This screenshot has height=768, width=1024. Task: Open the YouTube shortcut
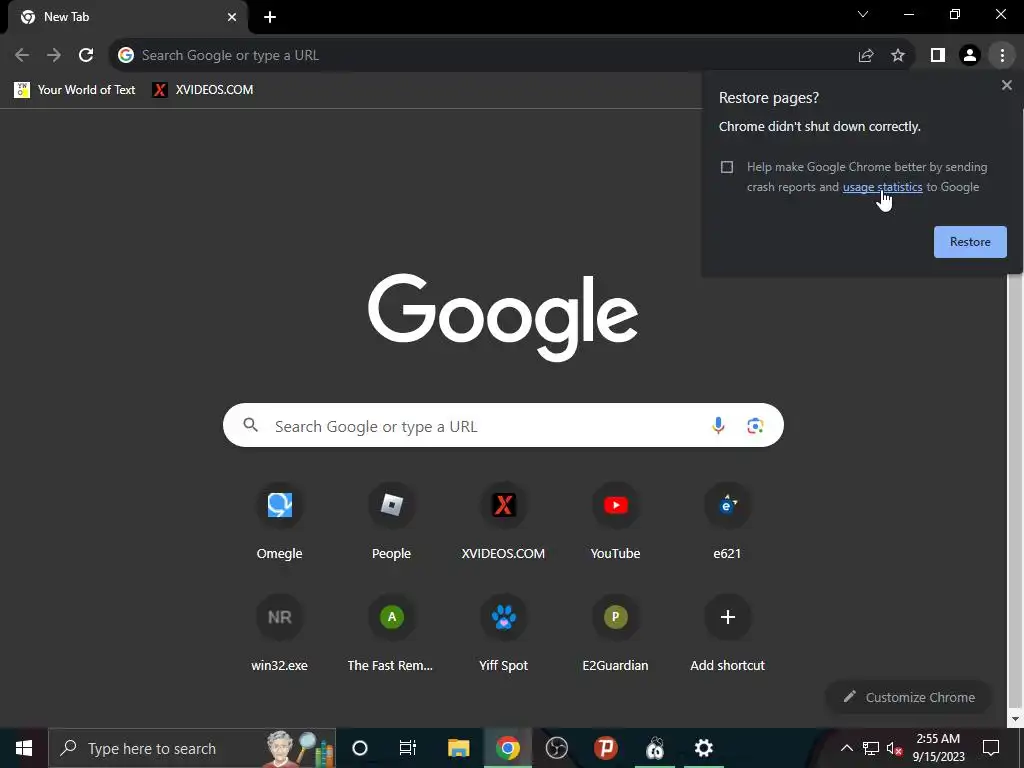tap(615, 522)
